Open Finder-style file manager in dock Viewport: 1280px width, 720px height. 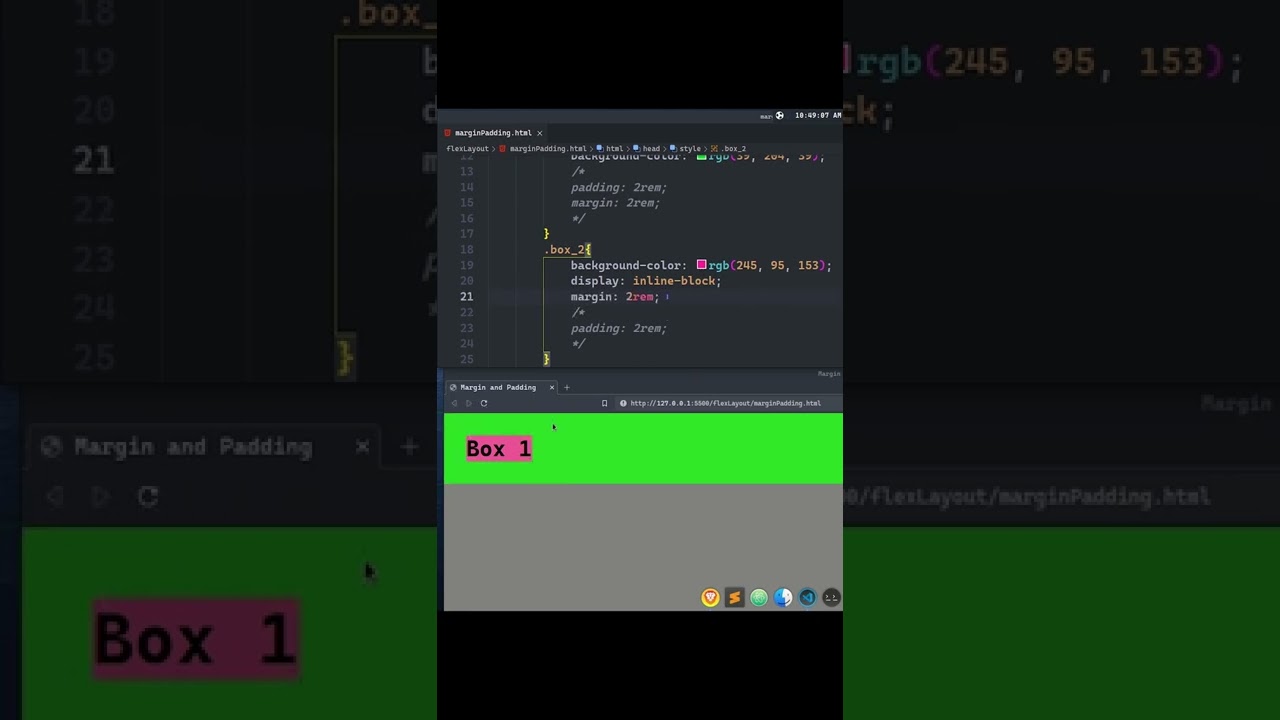(783, 598)
